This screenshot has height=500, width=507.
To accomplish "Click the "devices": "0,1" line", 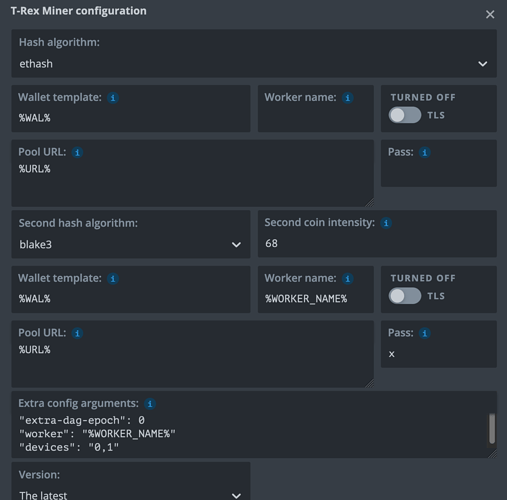I will pyautogui.click(x=69, y=447).
